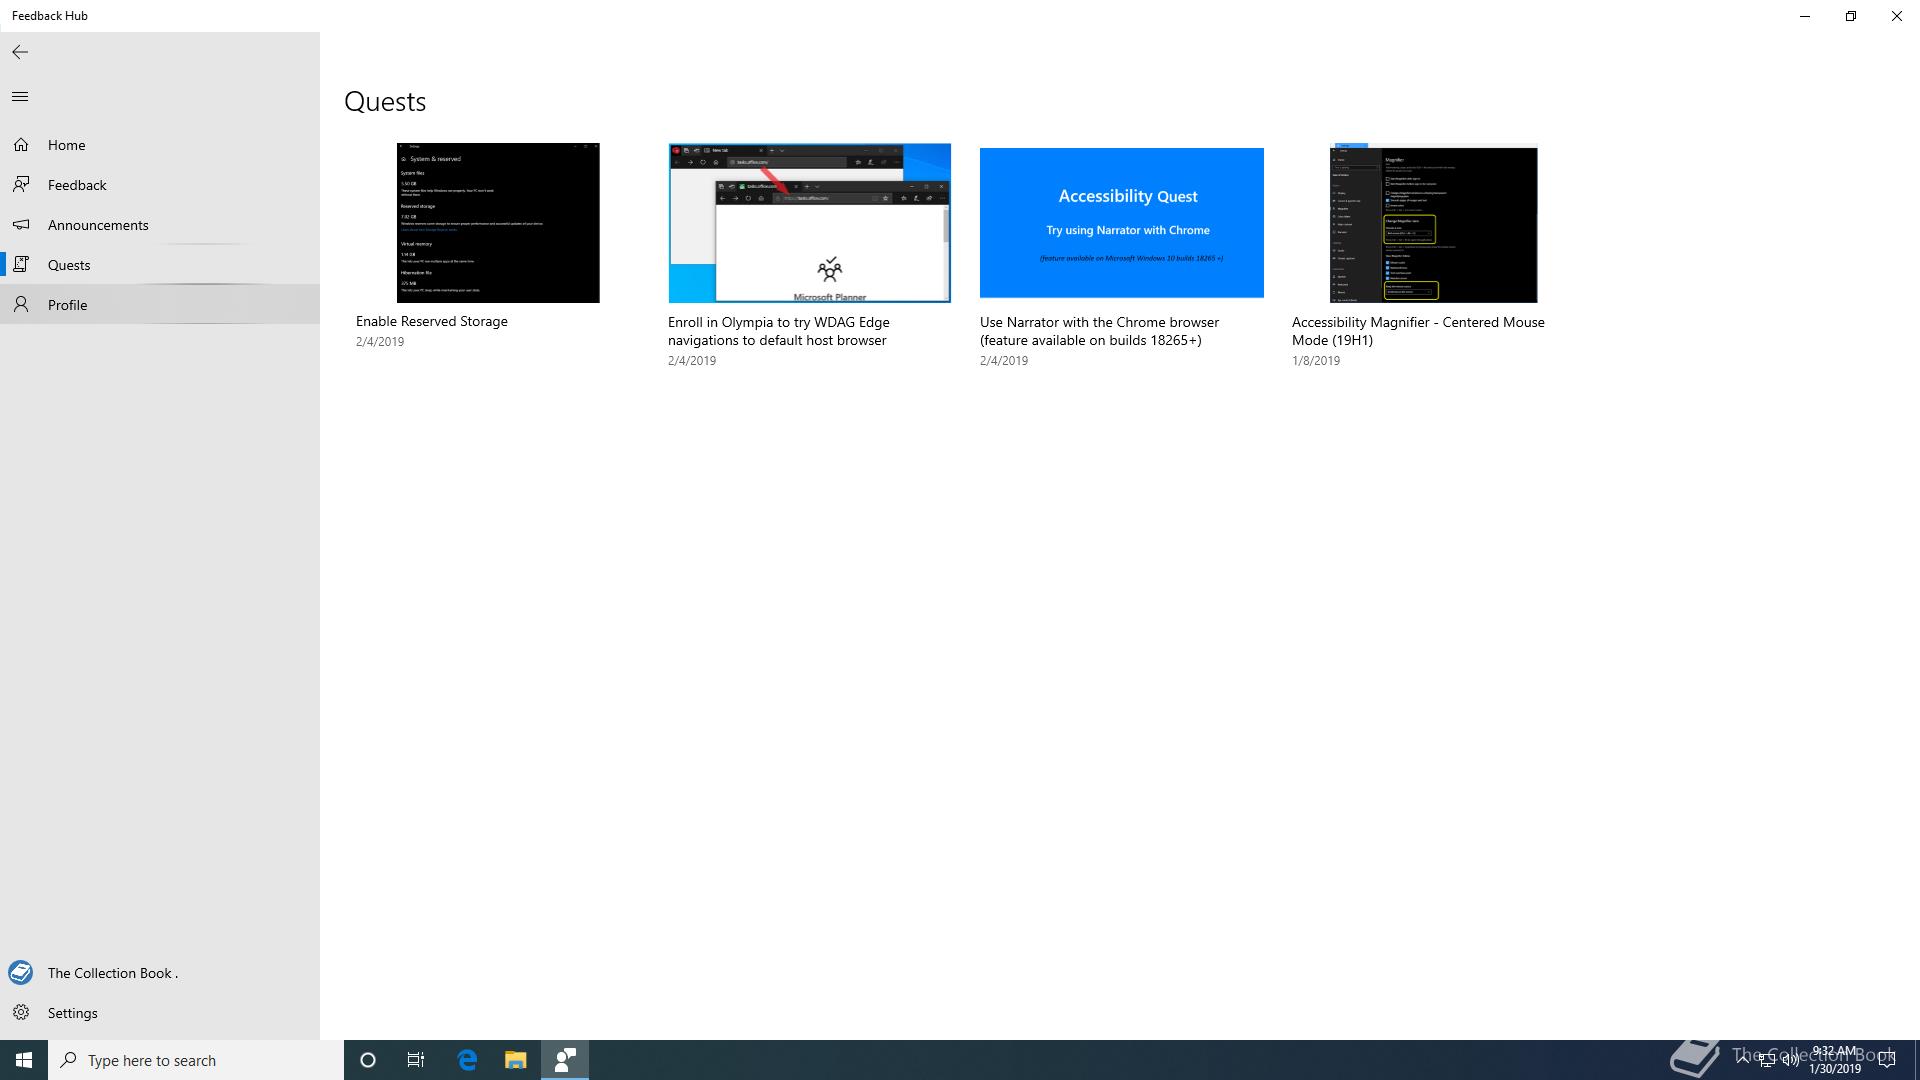
Task: Toggle the hamburger navigation menu
Action: pyautogui.click(x=20, y=97)
